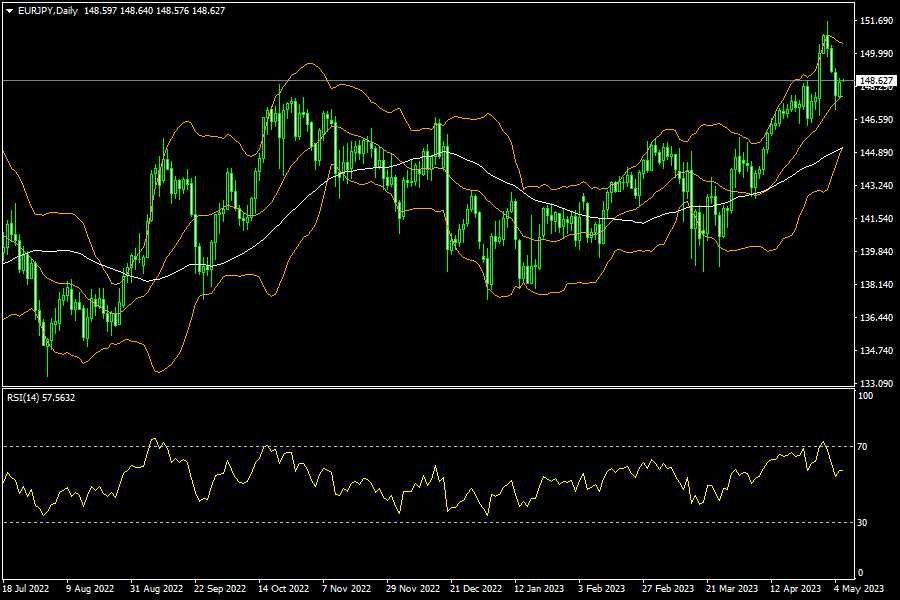Click the 27 Feb 2023 date label
This screenshot has height=600, width=900.
(x=668, y=589)
